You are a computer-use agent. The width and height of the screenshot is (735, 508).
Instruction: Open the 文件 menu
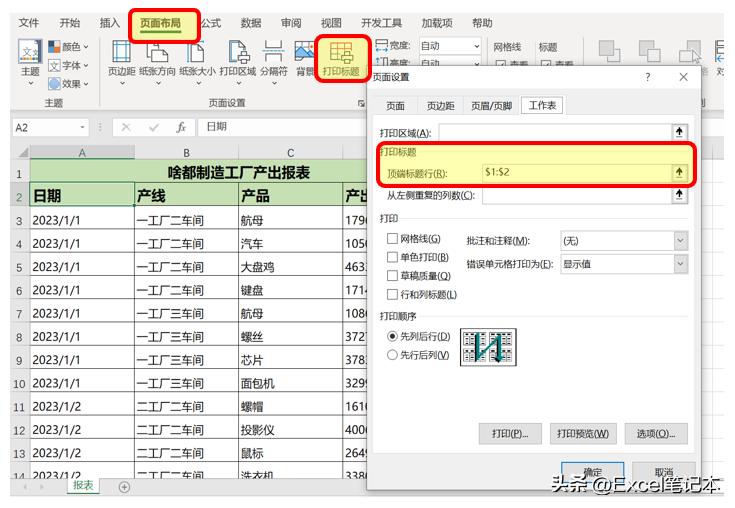pyautogui.click(x=29, y=22)
